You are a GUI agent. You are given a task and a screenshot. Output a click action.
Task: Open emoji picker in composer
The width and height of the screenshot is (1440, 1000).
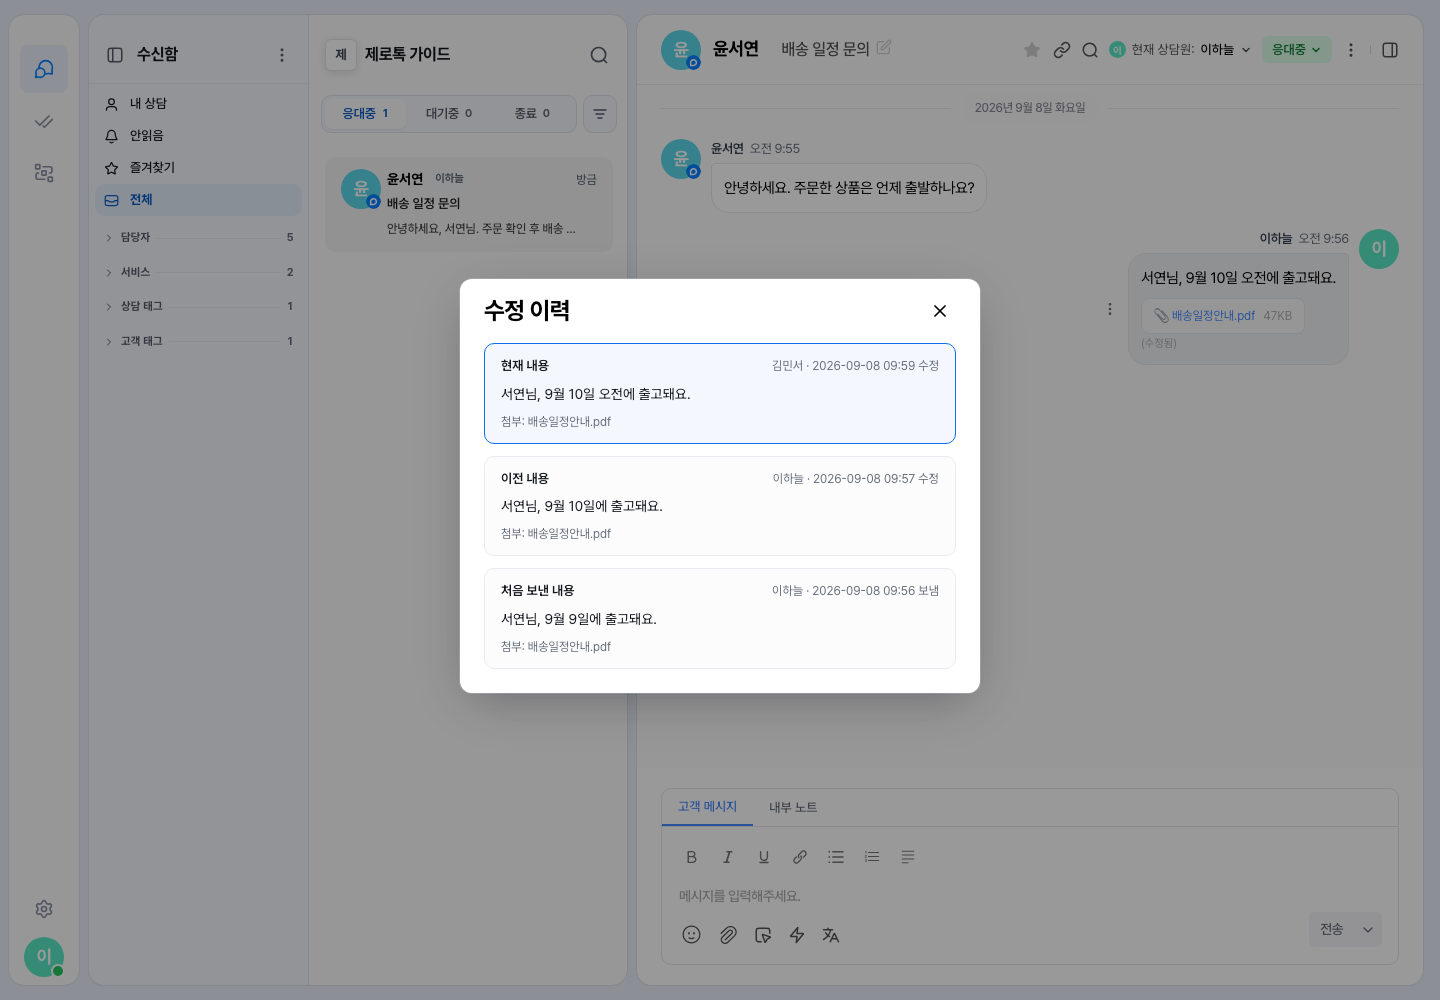pyautogui.click(x=691, y=935)
